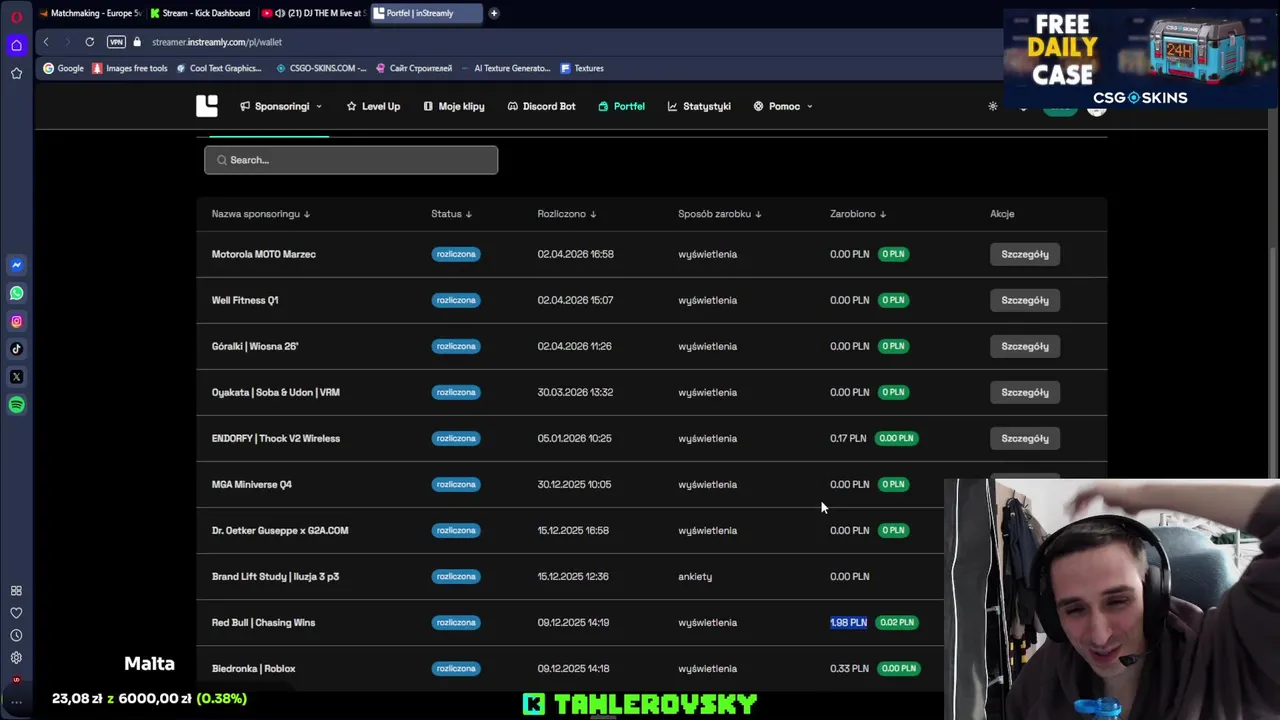Open TikTok in the Opera sidebar
Image resolution: width=1280 pixels, height=720 pixels.
click(x=16, y=349)
